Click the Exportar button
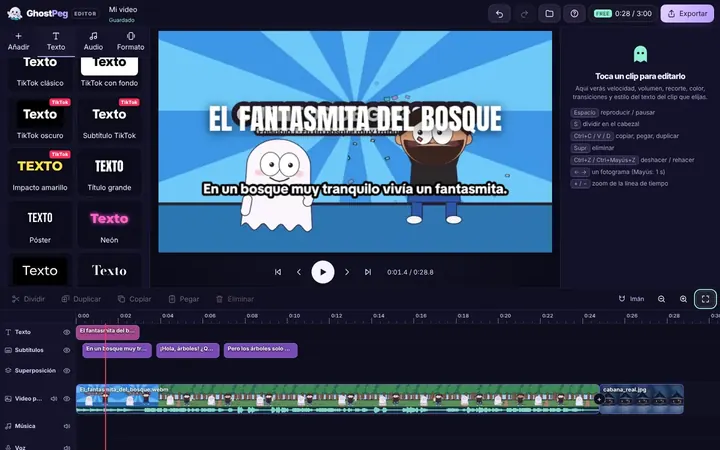720x450 pixels. tap(687, 14)
